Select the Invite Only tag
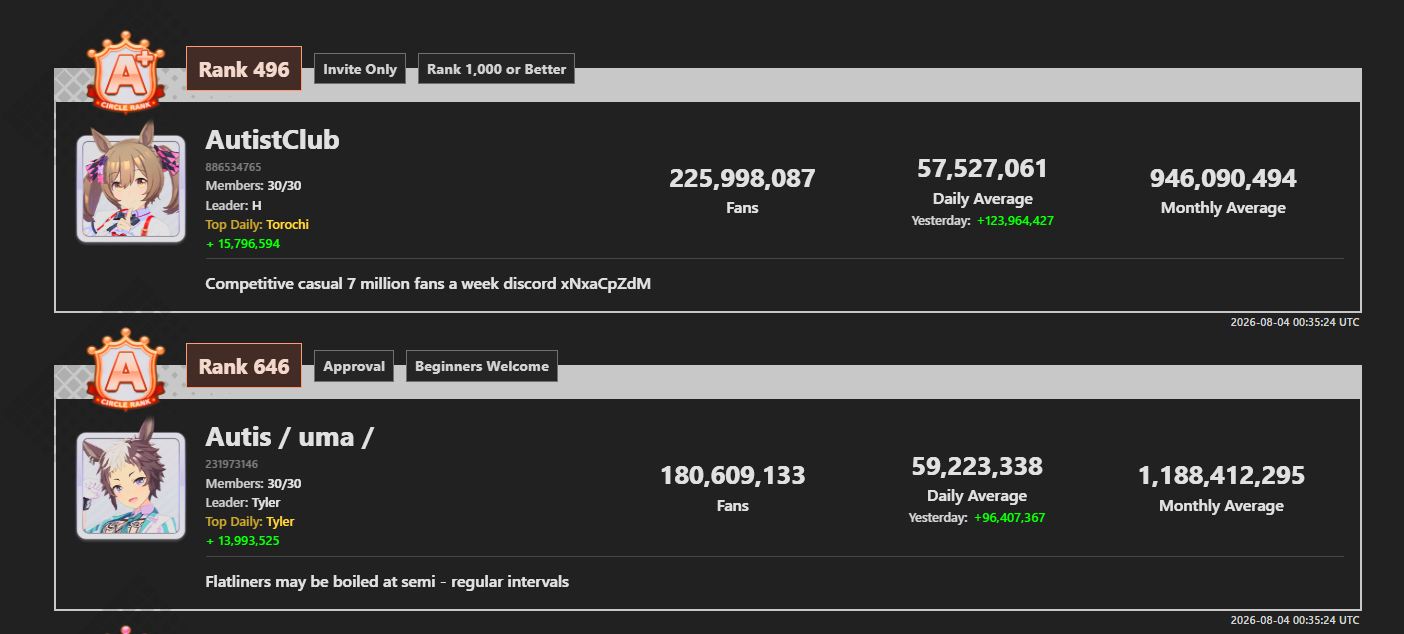Image resolution: width=1404 pixels, height=634 pixels. (360, 69)
